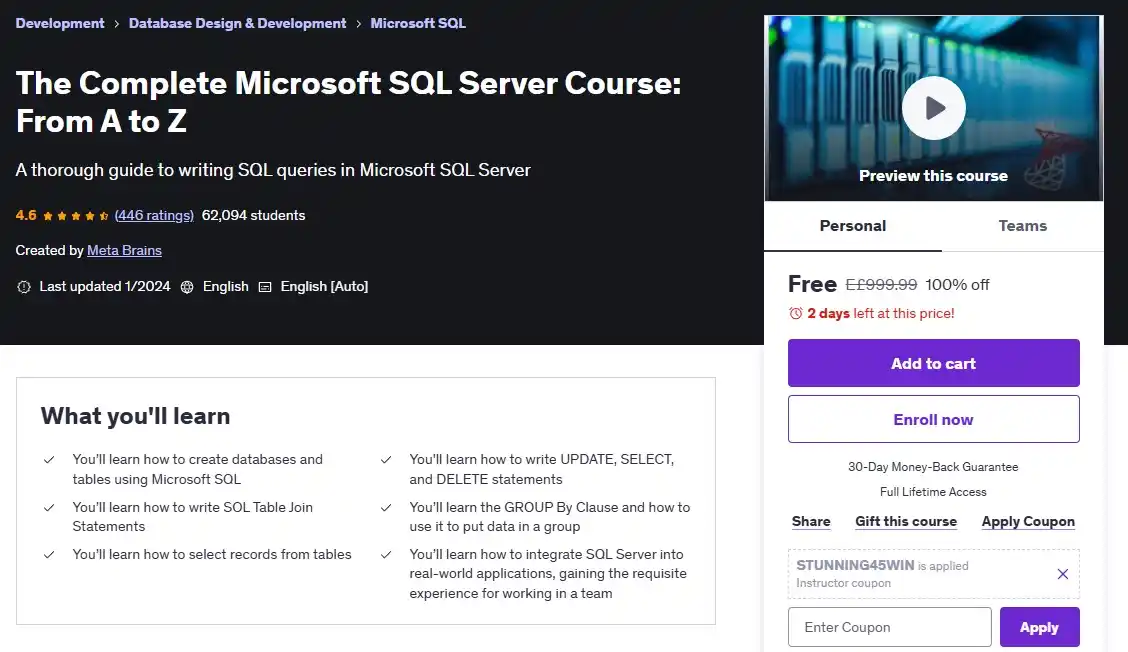Click the crossed-out £999.99 original price
1128x652 pixels.
pos(881,284)
